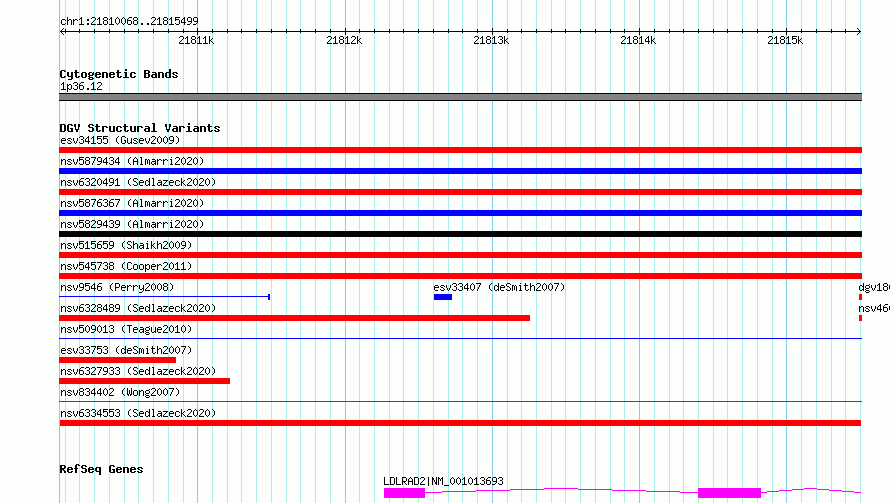The height and width of the screenshot is (503, 890).
Task: Open the nsv9546 (Perry2008) label
Action: [117, 287]
